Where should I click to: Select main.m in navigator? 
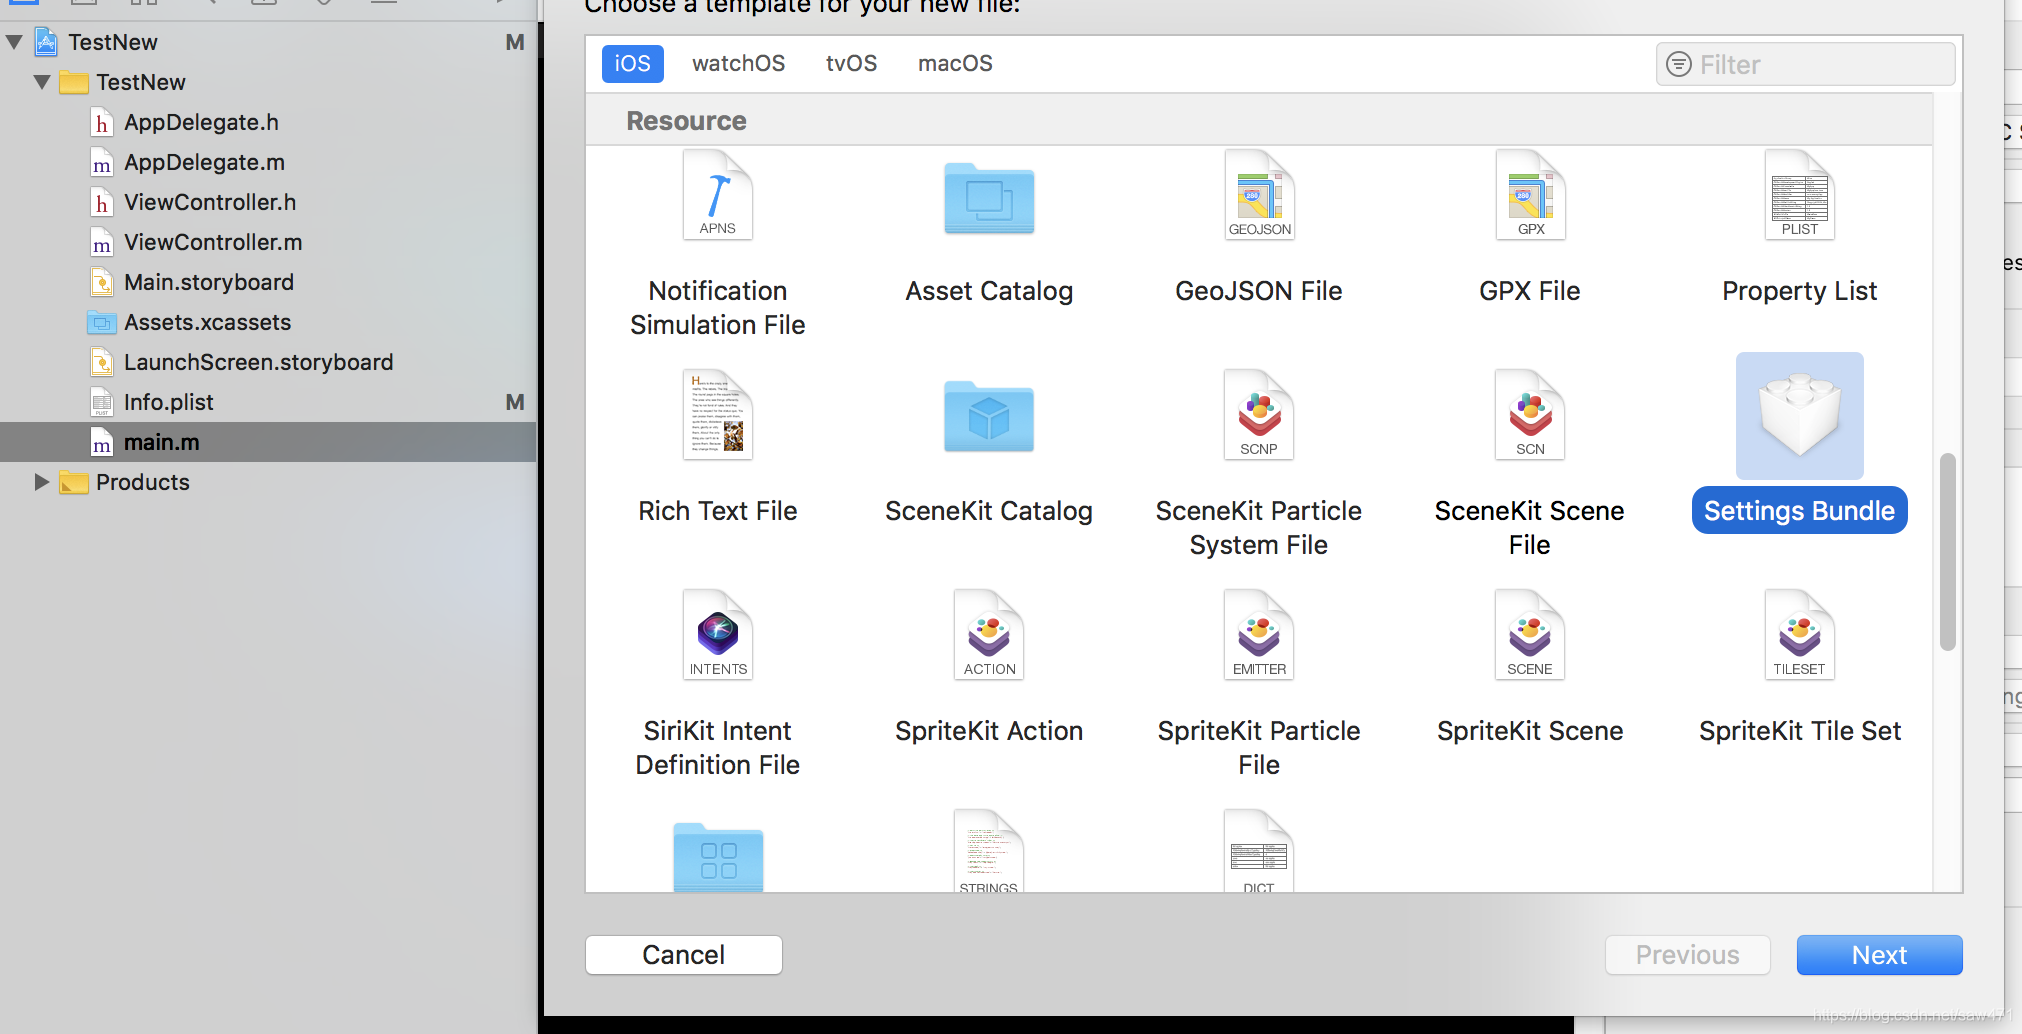268,442
